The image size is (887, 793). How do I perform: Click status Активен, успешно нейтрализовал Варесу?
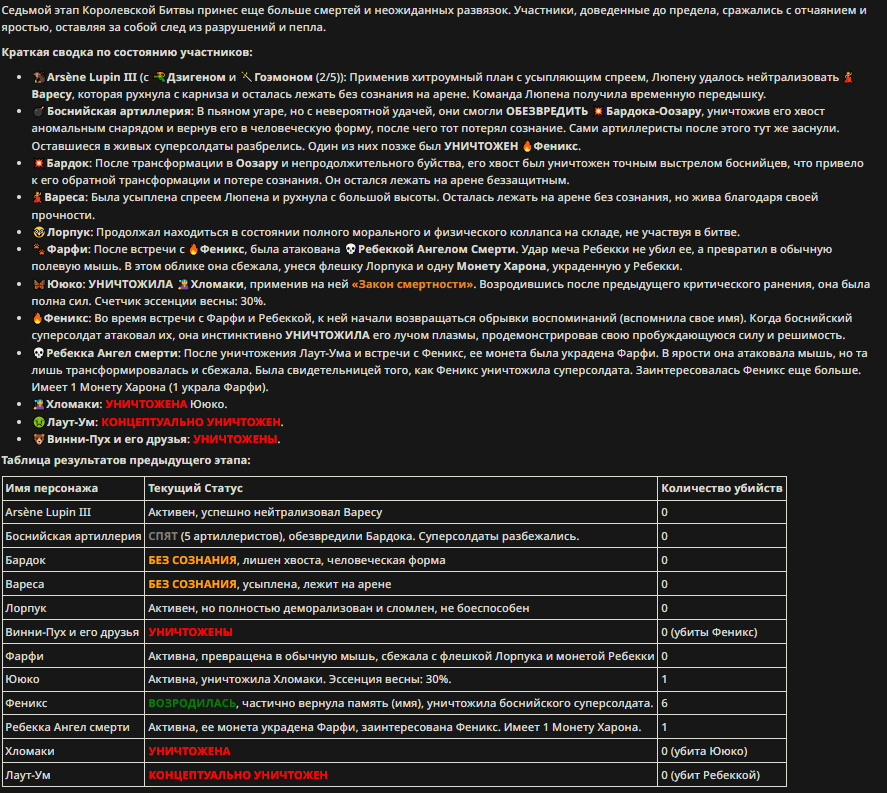401,512
